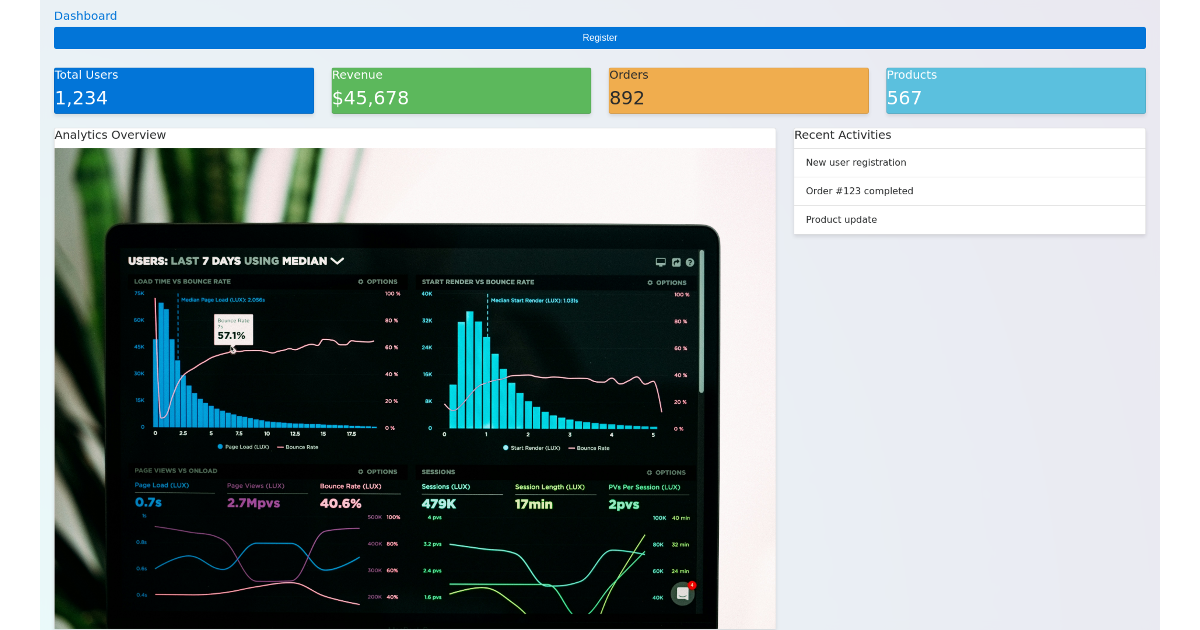Select the New user registration activity
This screenshot has height=630, width=1200.
click(856, 162)
